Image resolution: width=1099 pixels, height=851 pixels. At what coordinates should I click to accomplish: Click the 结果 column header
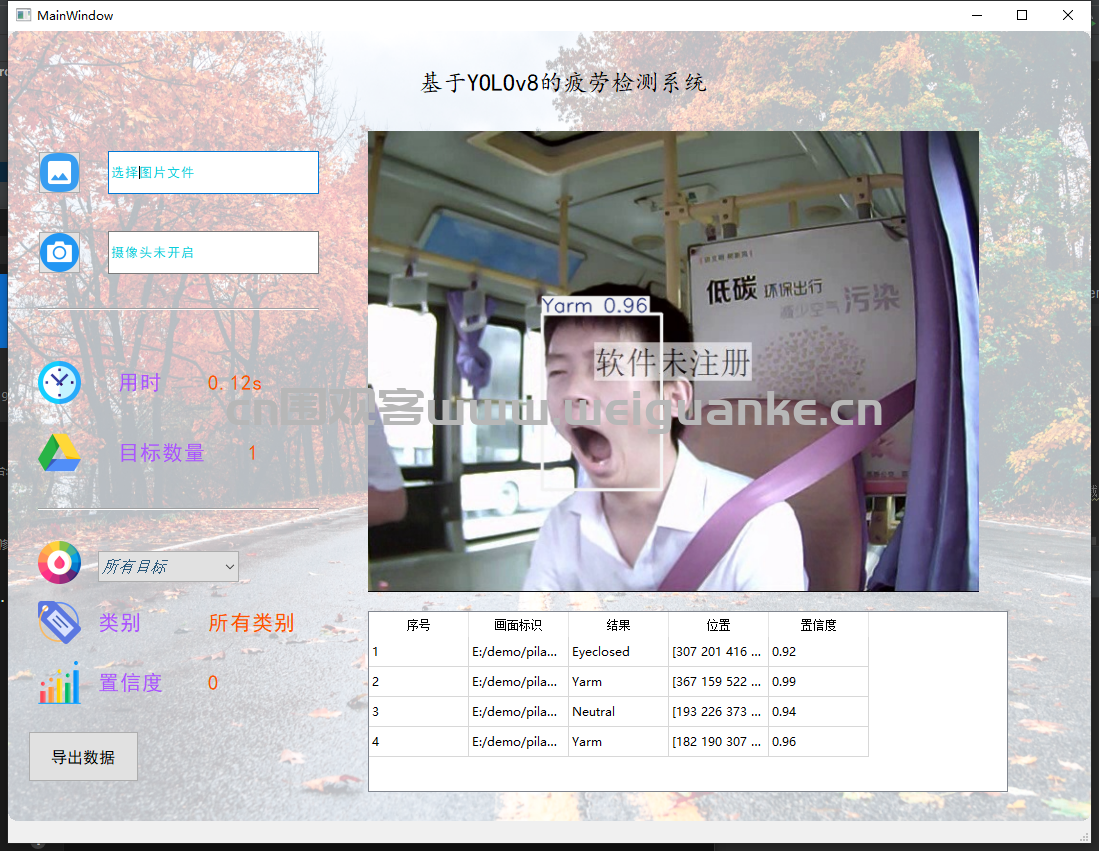[618, 625]
